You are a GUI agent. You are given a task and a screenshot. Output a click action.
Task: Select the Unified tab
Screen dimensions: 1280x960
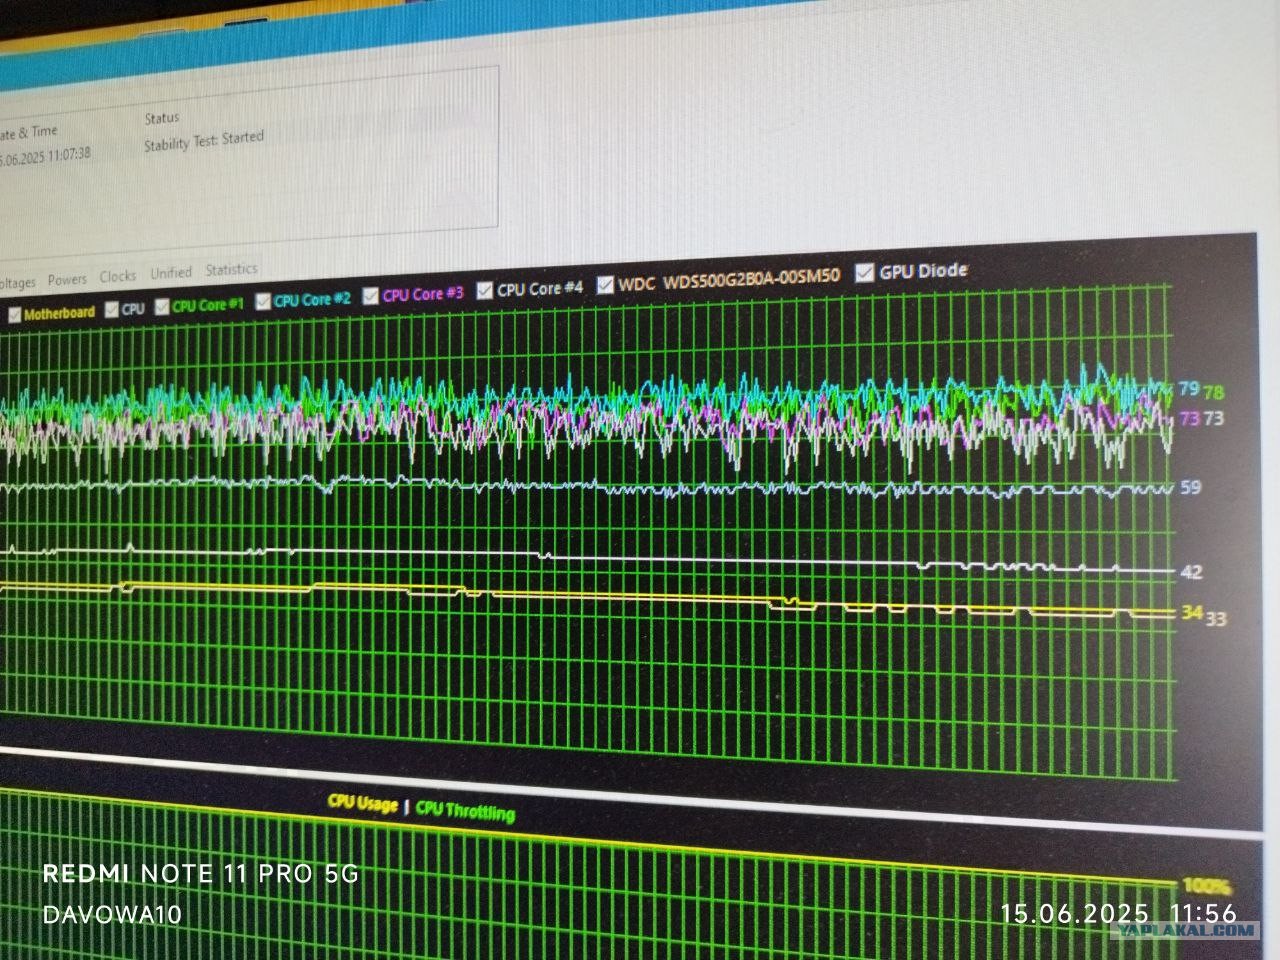(x=171, y=273)
